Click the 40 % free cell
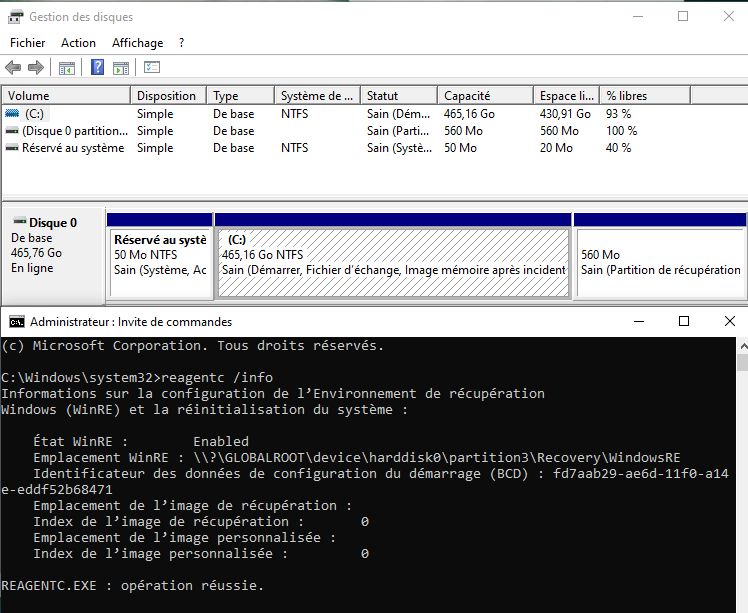The width and height of the screenshot is (748, 613). [x=618, y=148]
